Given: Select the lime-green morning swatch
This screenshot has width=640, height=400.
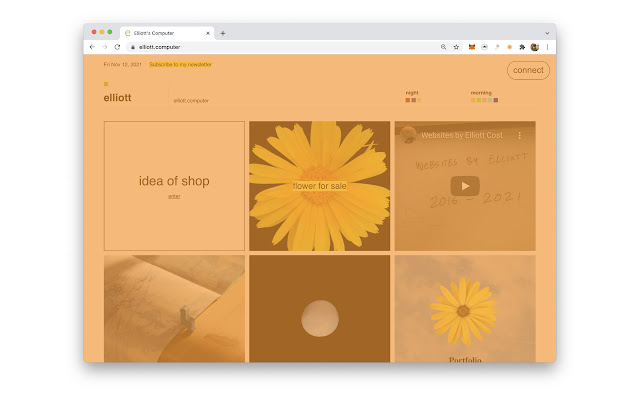Looking at the screenshot, I should (478, 100).
